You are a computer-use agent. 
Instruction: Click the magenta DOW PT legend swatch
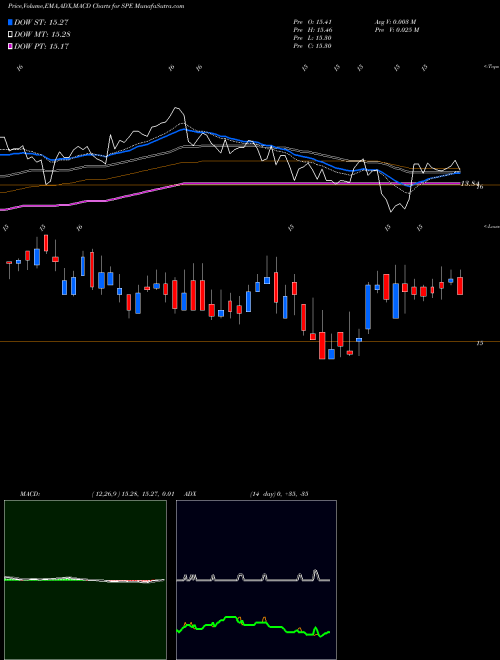(x=10, y=46)
